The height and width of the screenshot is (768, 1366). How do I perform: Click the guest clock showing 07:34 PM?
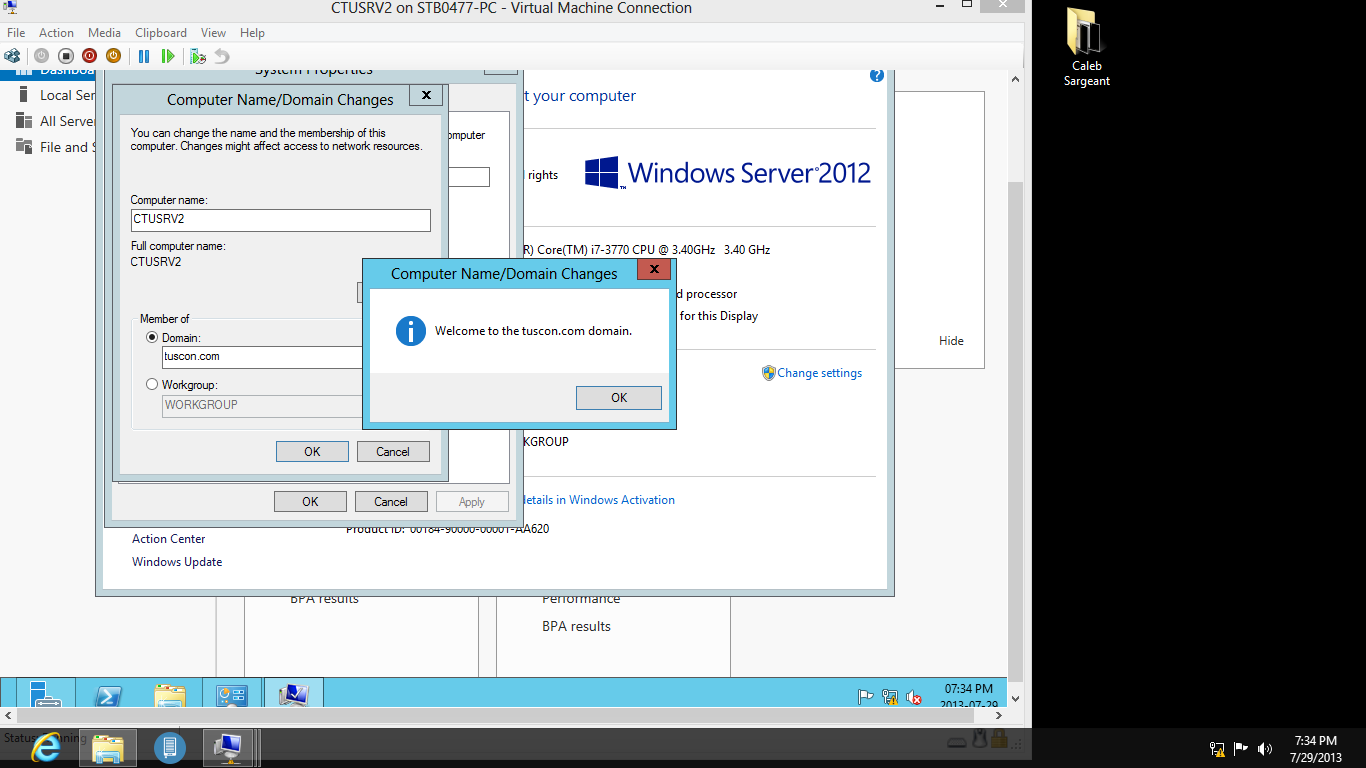pyautogui.click(x=969, y=696)
